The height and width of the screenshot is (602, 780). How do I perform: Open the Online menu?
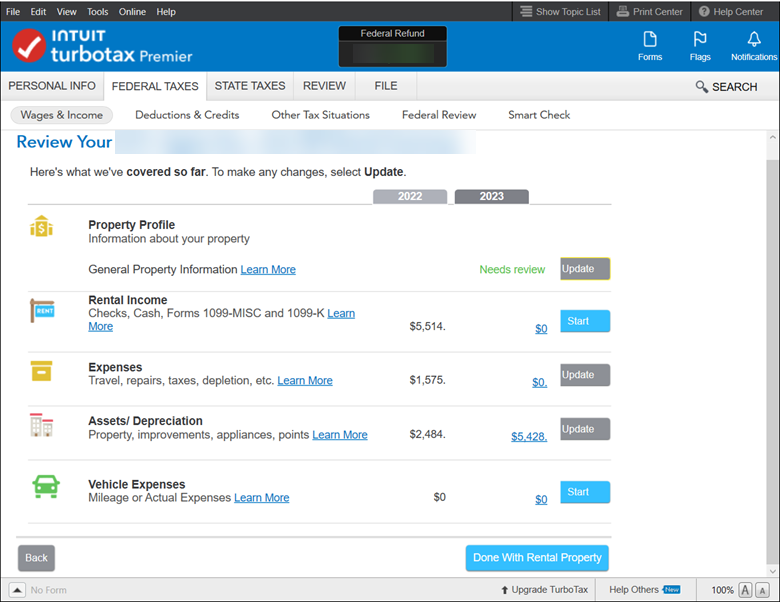pos(132,11)
